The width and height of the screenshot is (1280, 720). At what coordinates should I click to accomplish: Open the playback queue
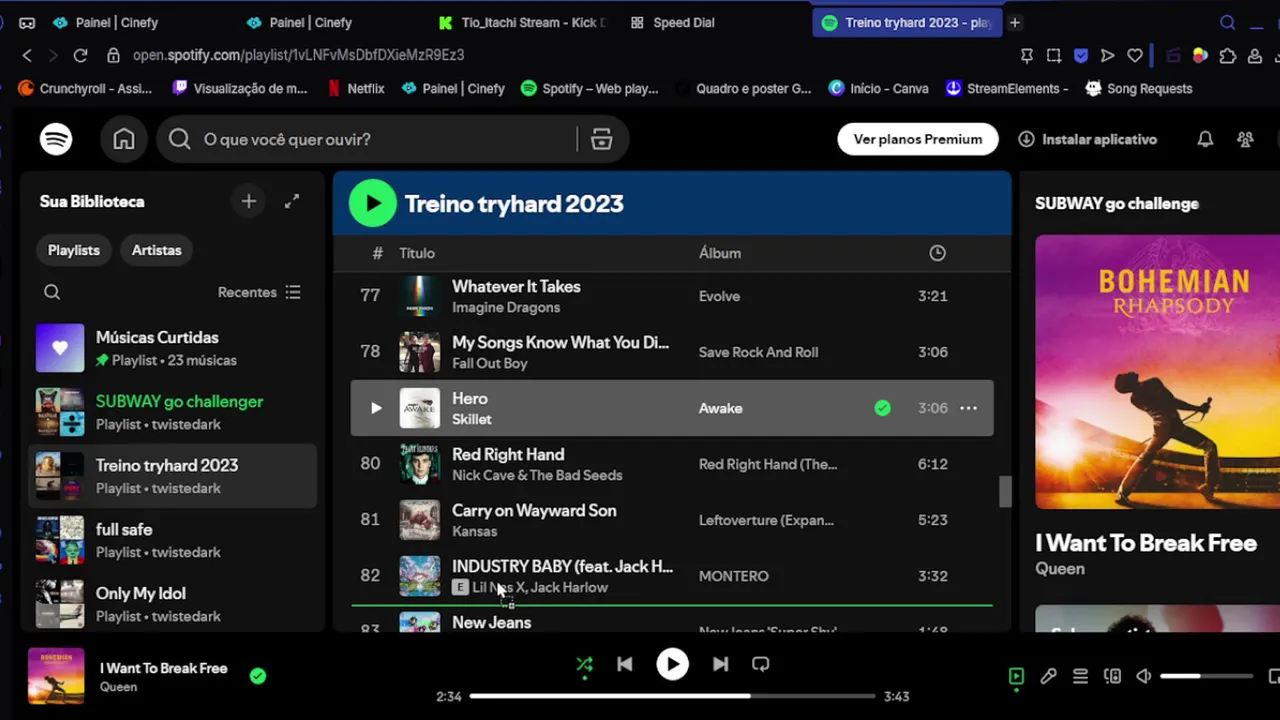(x=1080, y=676)
